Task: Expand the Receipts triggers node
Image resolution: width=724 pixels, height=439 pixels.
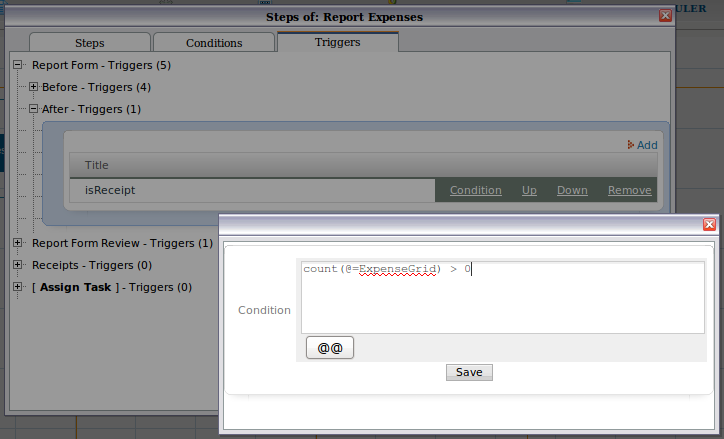Action: (18, 265)
